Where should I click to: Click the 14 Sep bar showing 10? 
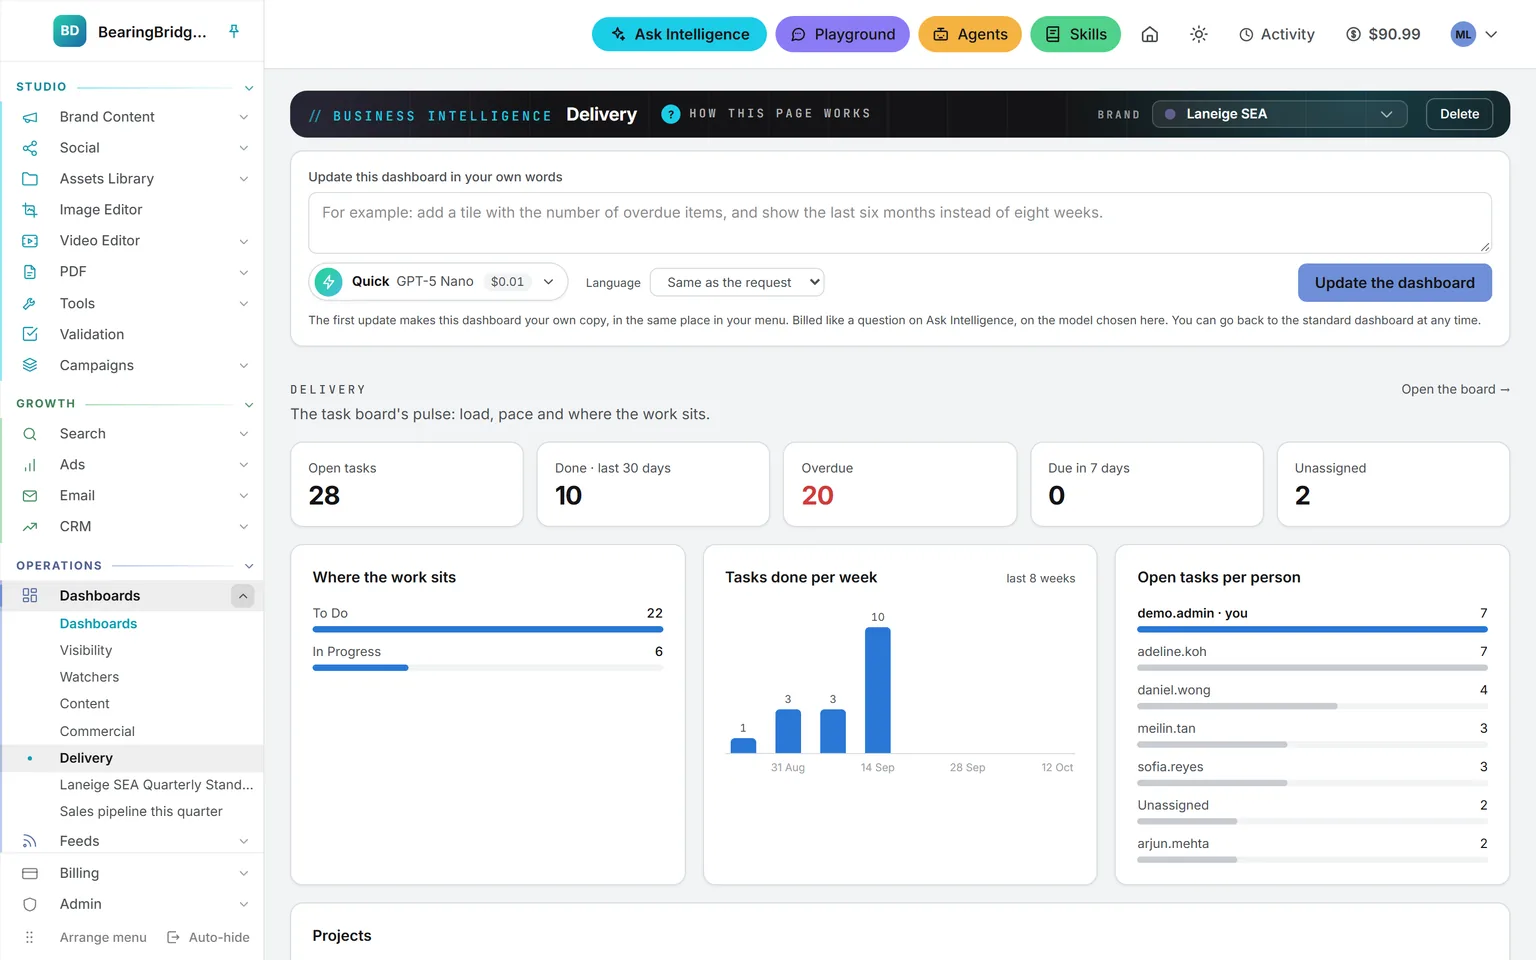click(877, 690)
